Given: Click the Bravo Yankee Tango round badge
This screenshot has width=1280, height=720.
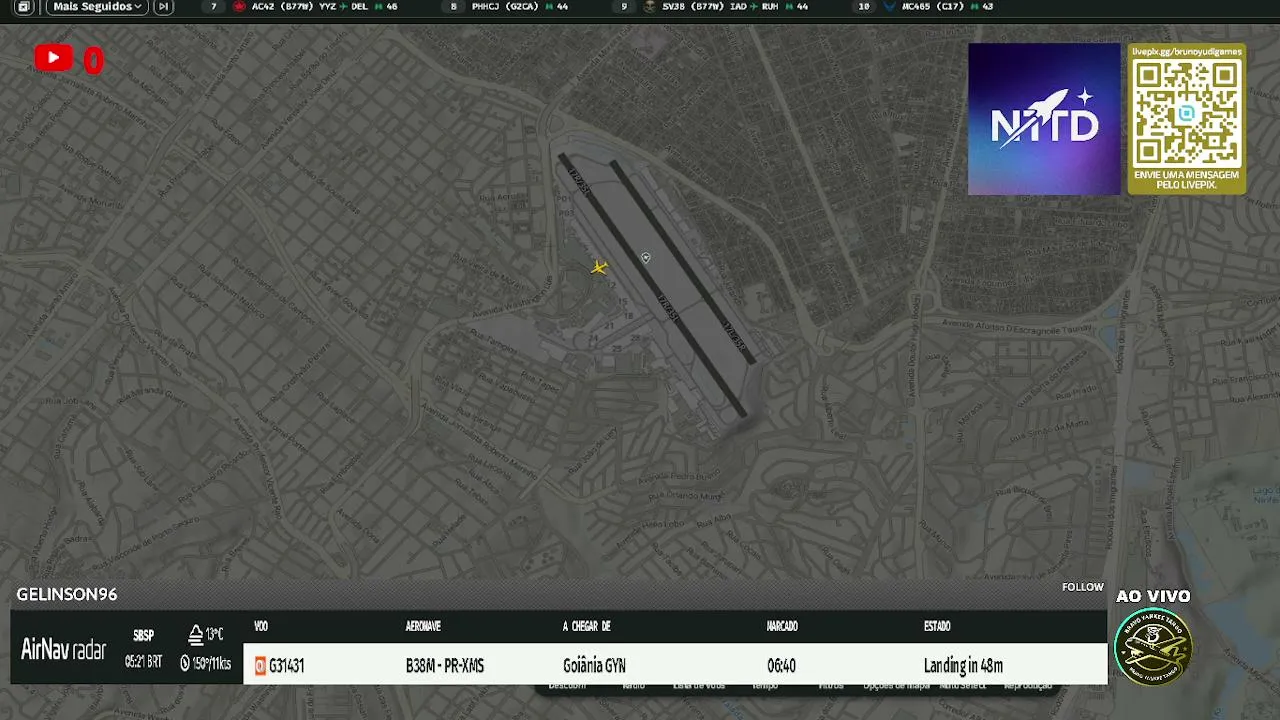Looking at the screenshot, I should (x=1153, y=647).
